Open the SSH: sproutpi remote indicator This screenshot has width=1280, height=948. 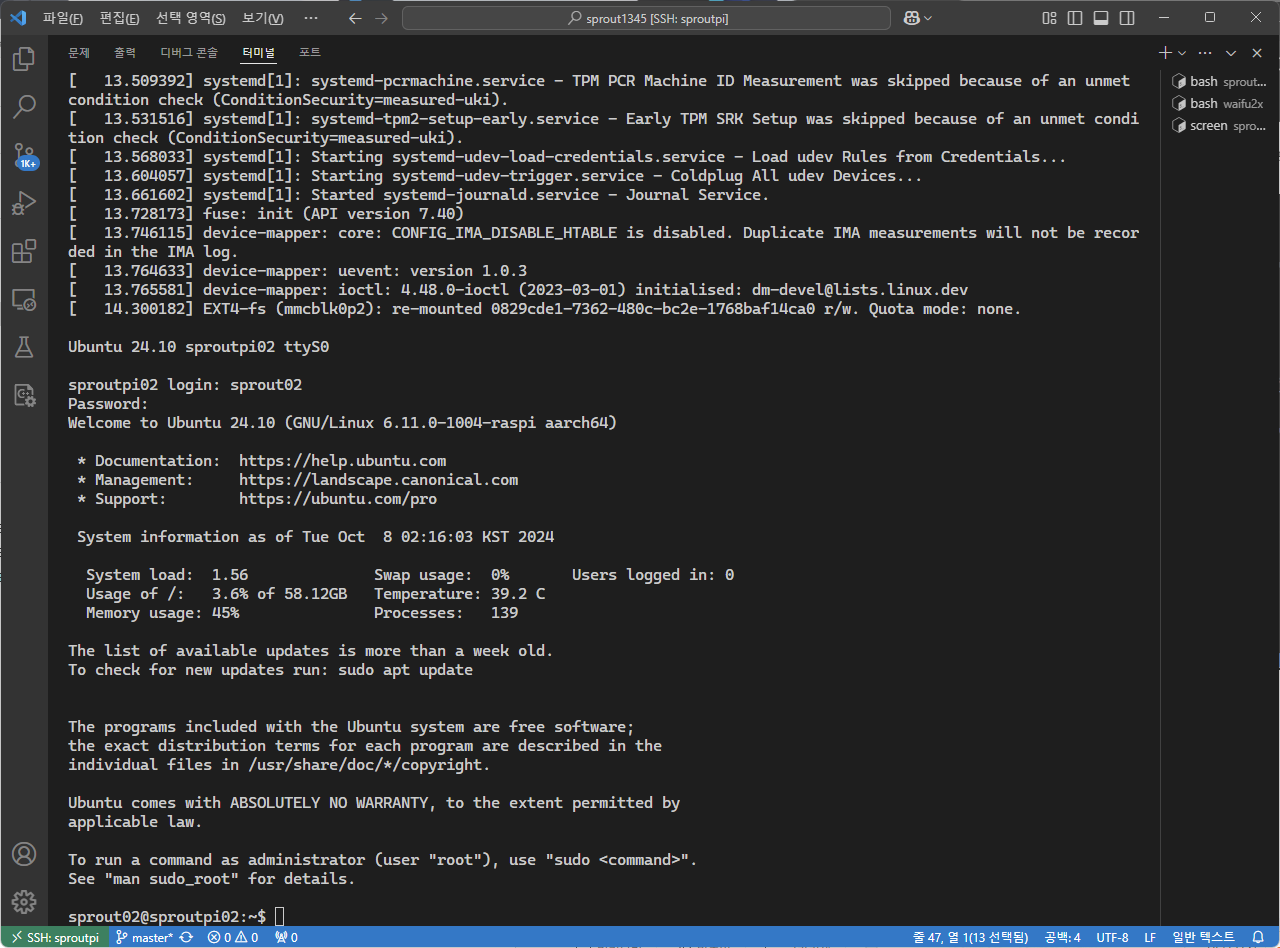click(55, 937)
